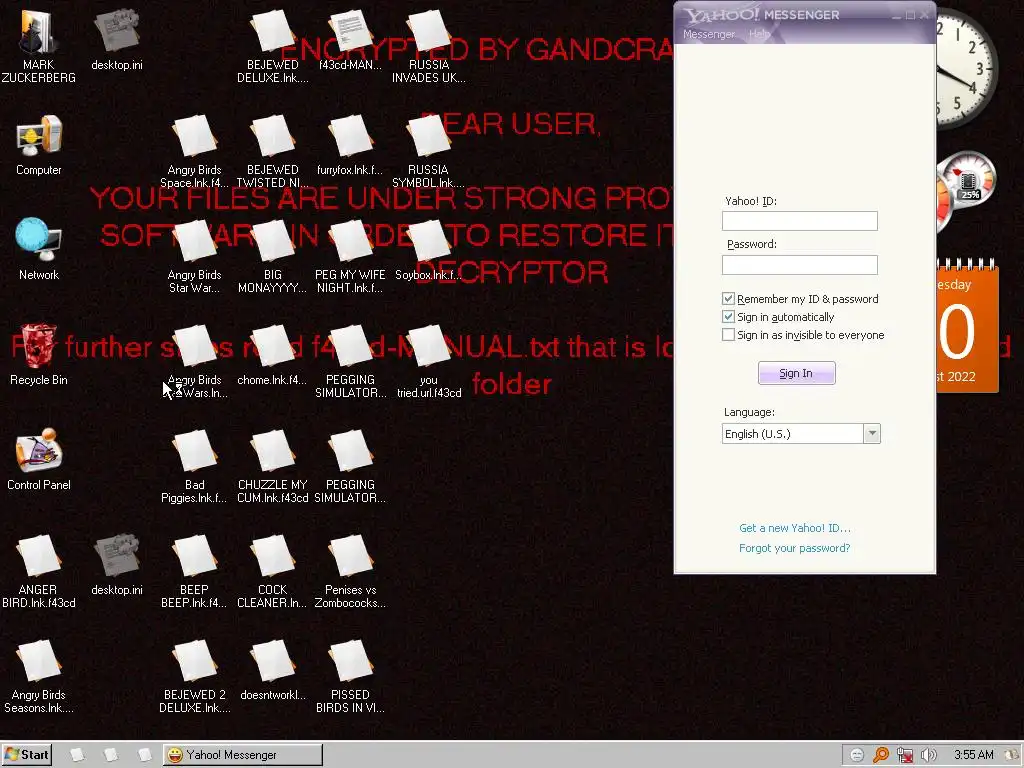The height and width of the screenshot is (768, 1024).
Task: Select the BEJEWED DELUXE.lnk file icon
Action: 272,46
